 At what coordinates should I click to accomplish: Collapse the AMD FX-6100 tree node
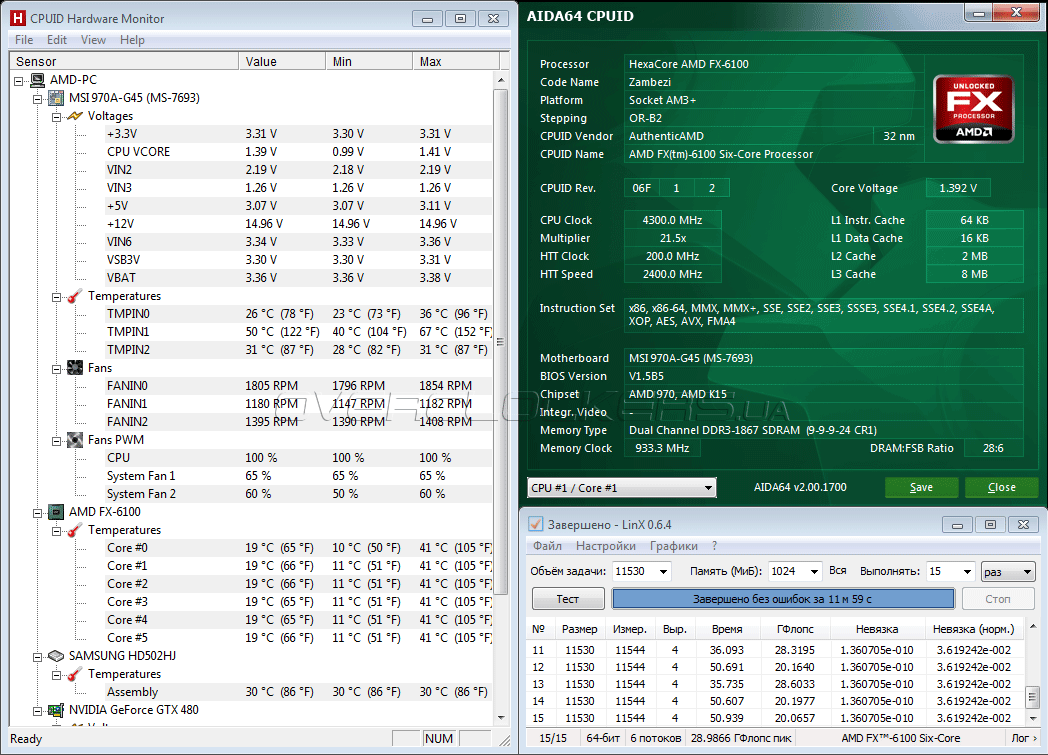(38, 512)
